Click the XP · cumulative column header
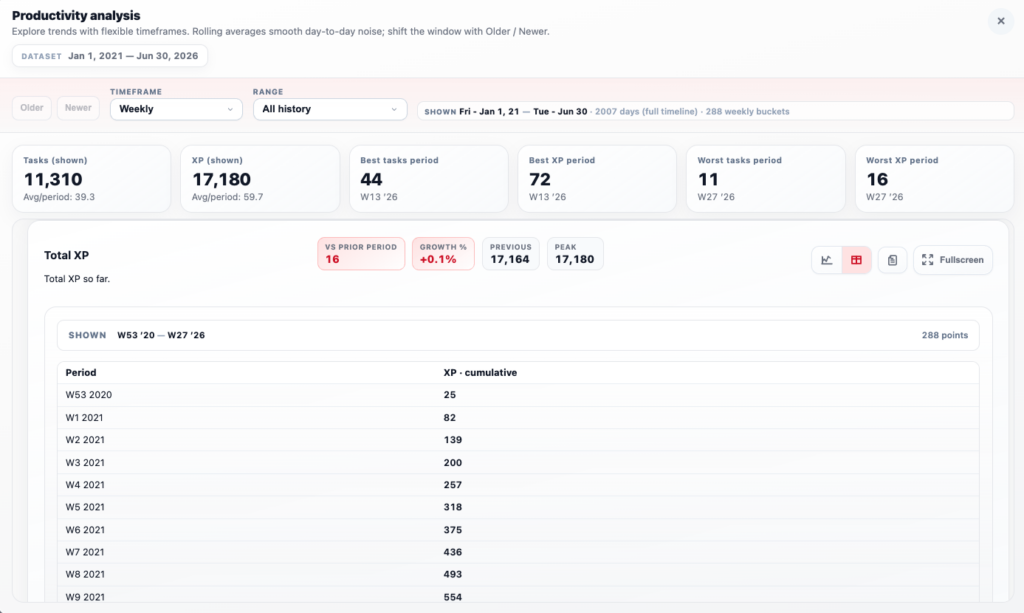The width and height of the screenshot is (1024, 613). 480,373
